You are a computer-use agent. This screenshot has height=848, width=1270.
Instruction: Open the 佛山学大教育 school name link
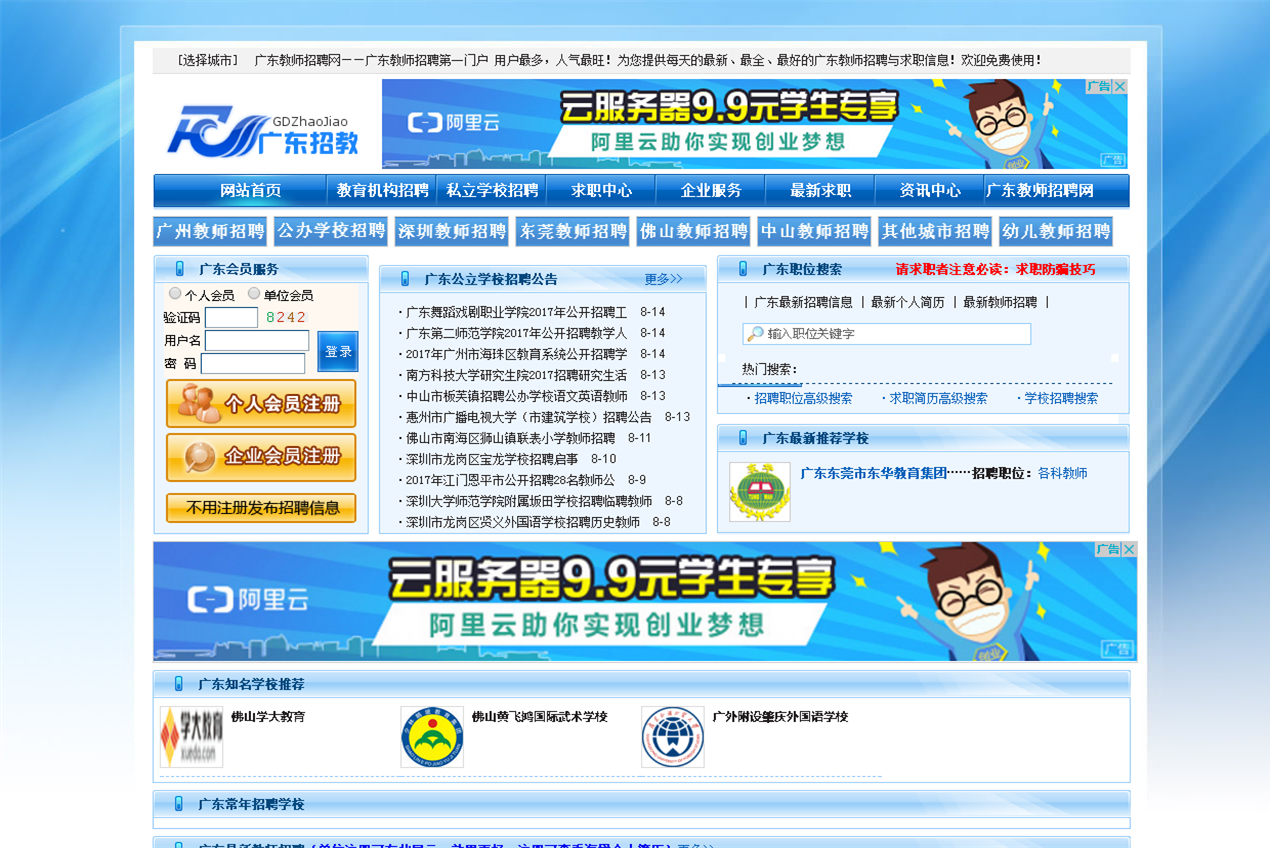[268, 717]
